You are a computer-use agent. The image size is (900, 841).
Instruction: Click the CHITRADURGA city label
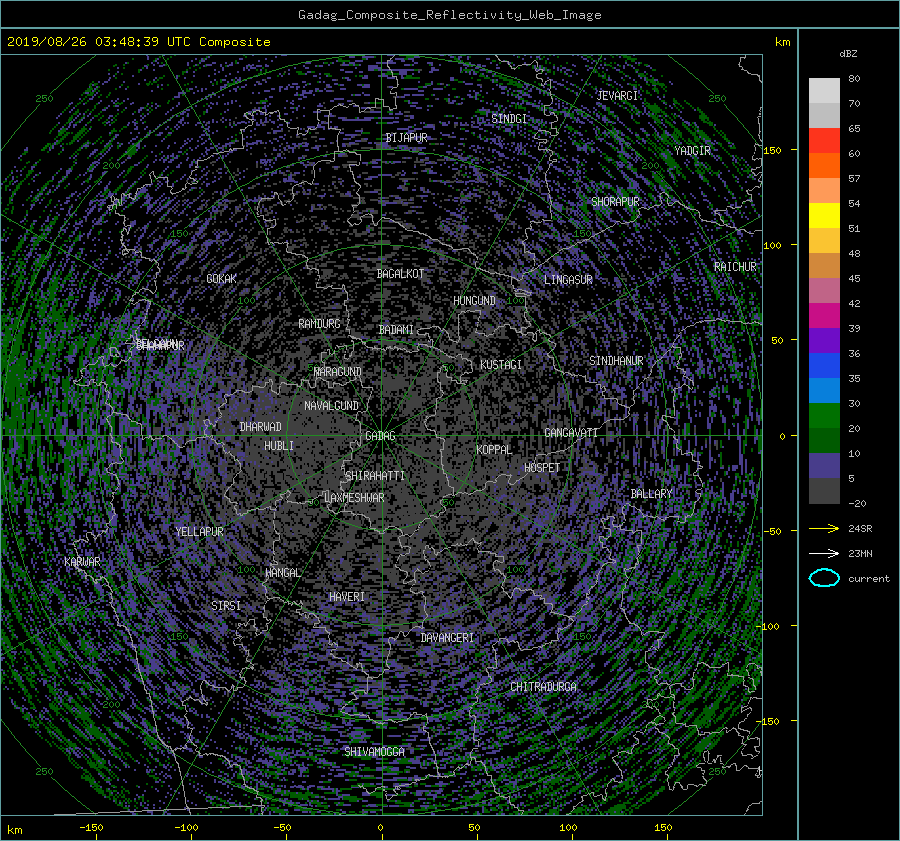coord(543,687)
